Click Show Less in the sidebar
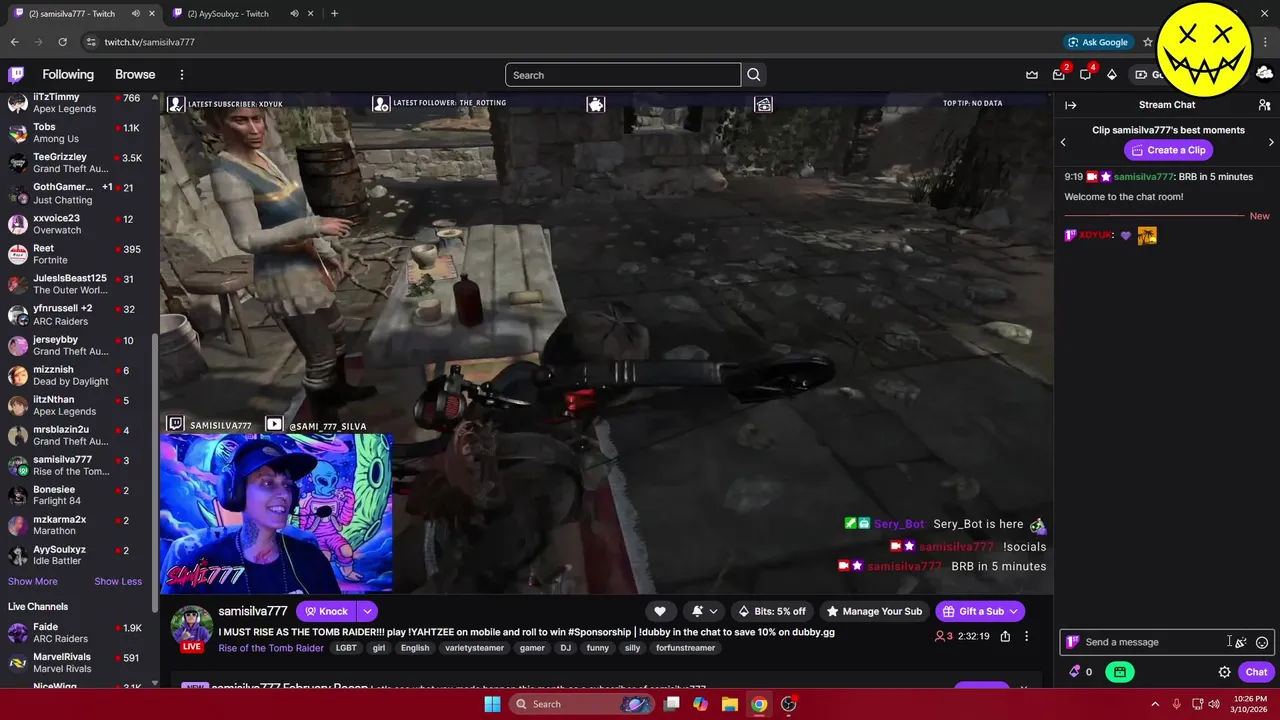The height and width of the screenshot is (720, 1280). (x=118, y=581)
